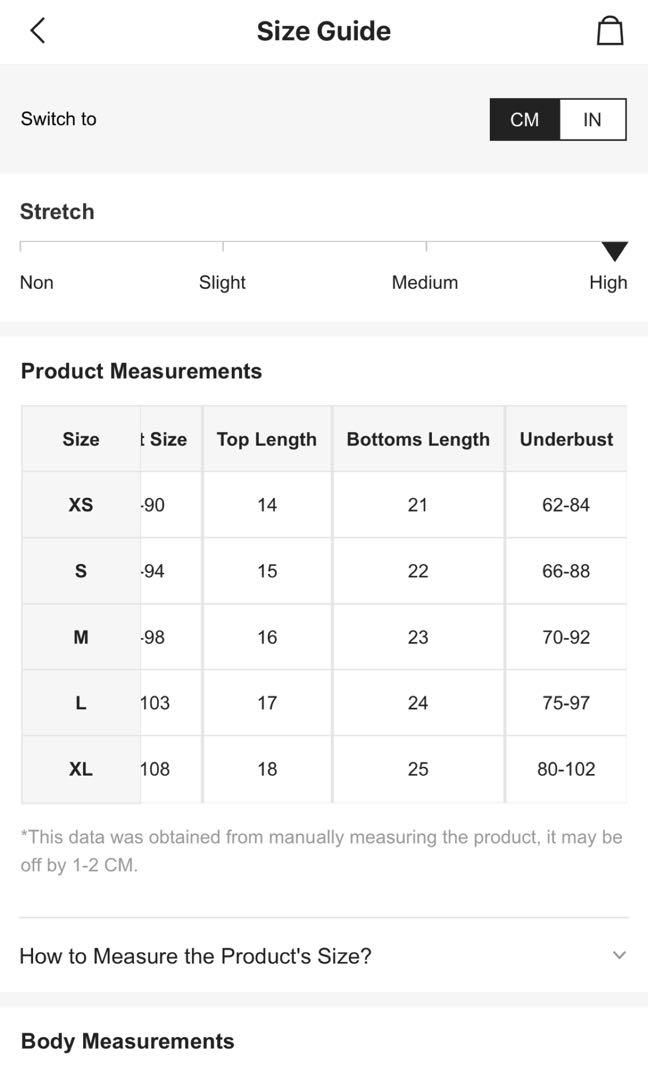This screenshot has width=648, height=1080.
Task: Click the Underbust column header
Action: coord(566,439)
